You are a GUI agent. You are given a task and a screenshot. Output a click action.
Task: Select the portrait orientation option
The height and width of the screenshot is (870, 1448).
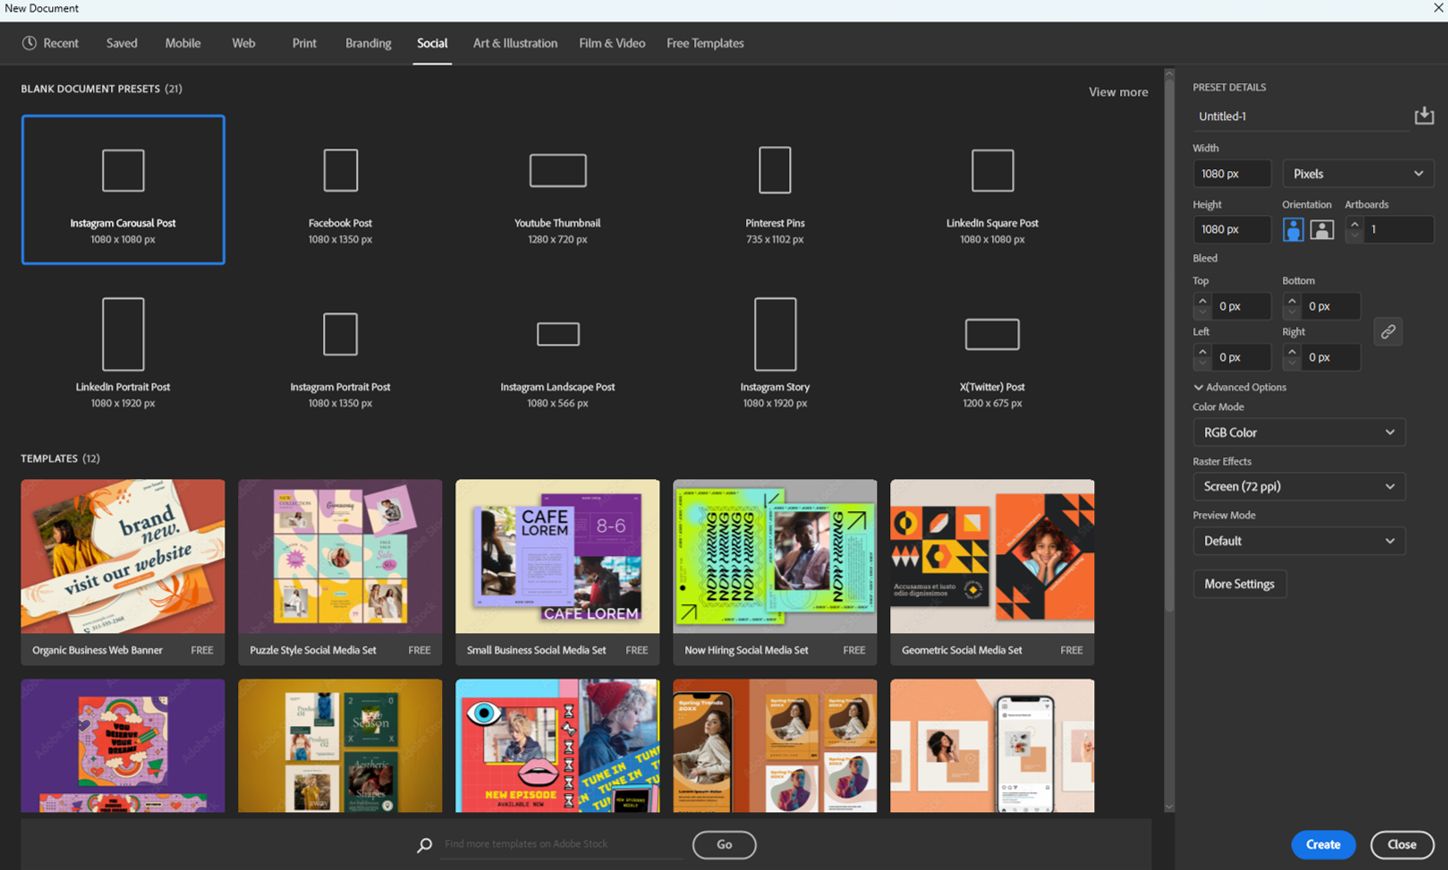click(1293, 229)
